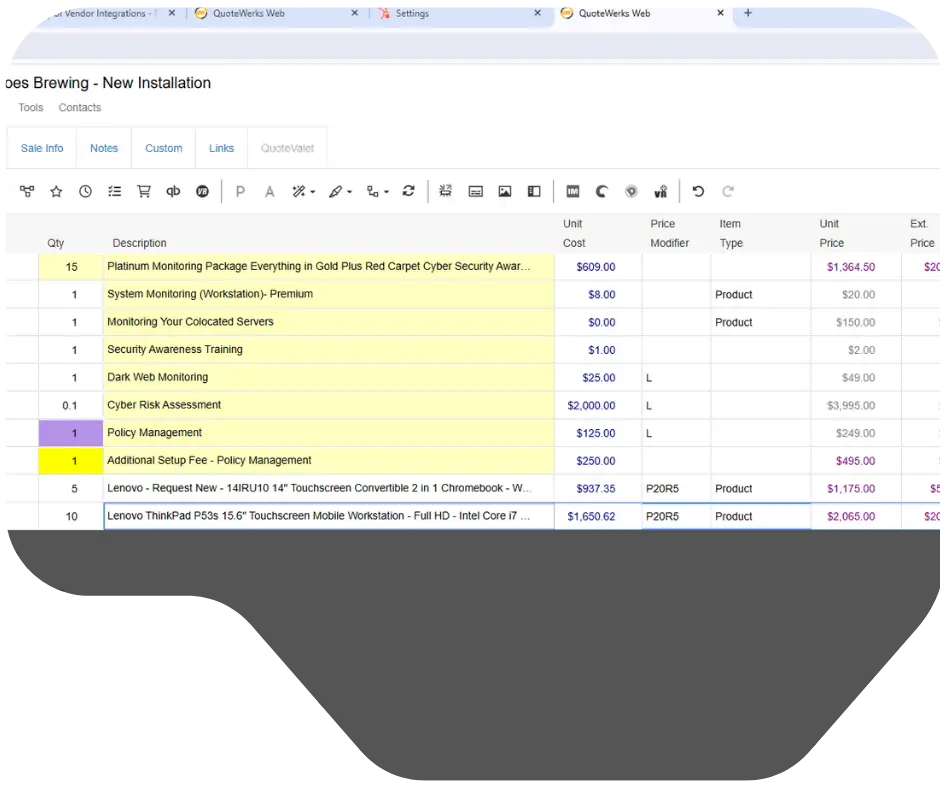Open the Contacts menu
The image size is (940, 788).
[x=79, y=107]
